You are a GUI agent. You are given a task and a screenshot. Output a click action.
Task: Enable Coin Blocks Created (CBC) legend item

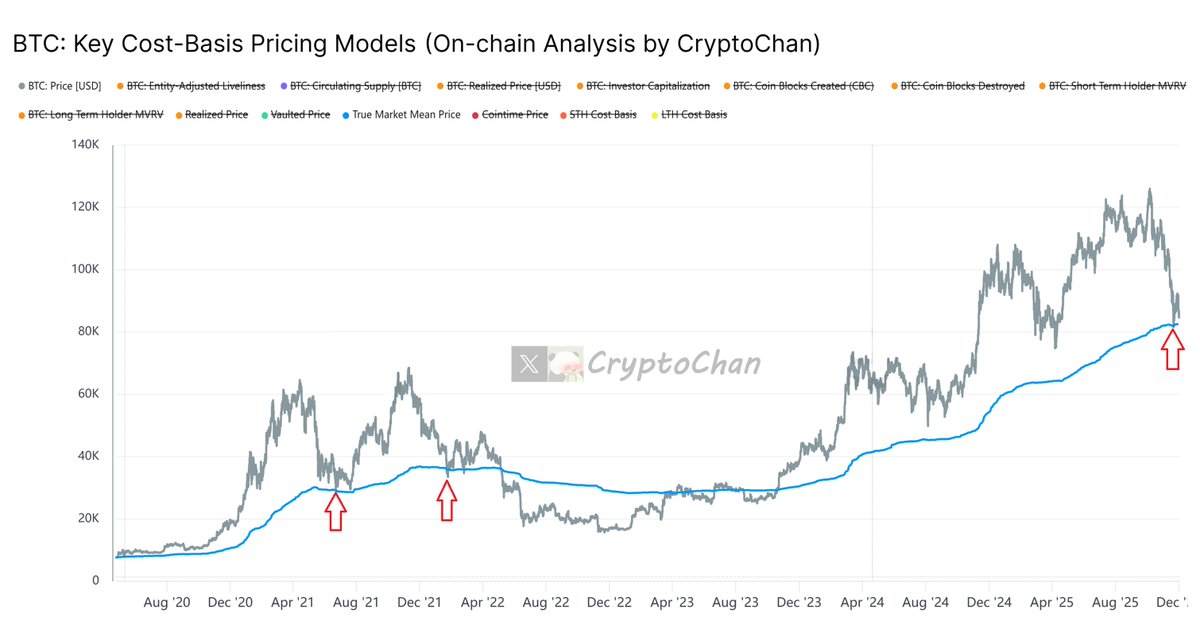pos(803,86)
